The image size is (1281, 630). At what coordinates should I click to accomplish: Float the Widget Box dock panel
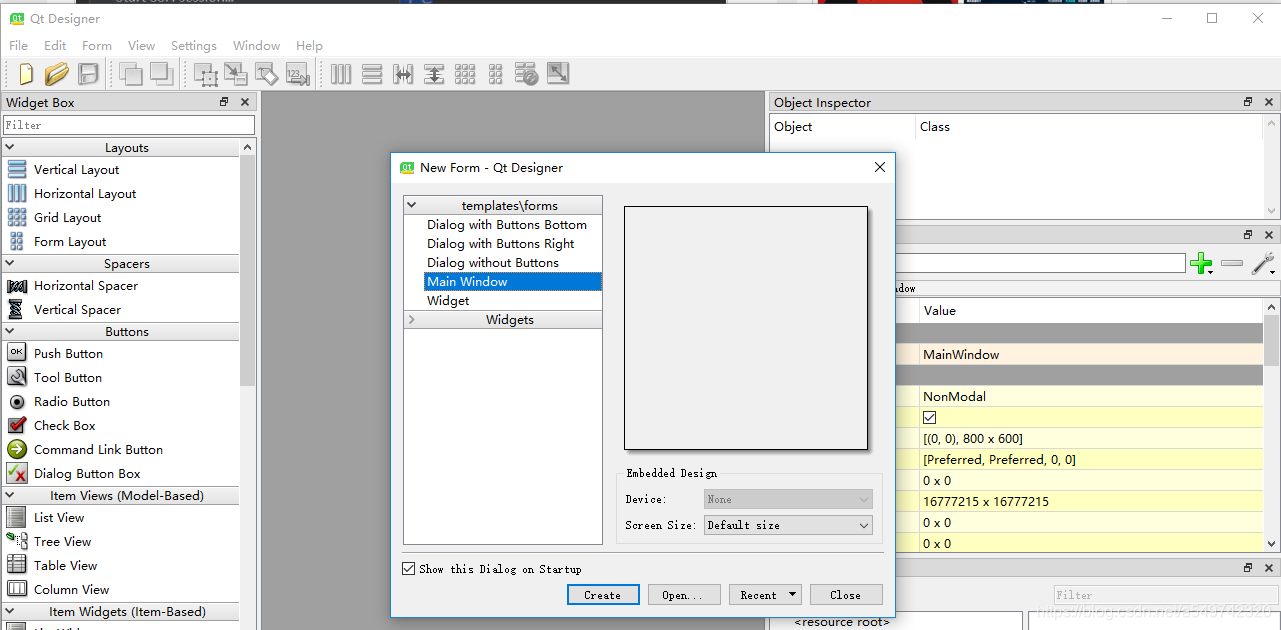tap(225, 102)
